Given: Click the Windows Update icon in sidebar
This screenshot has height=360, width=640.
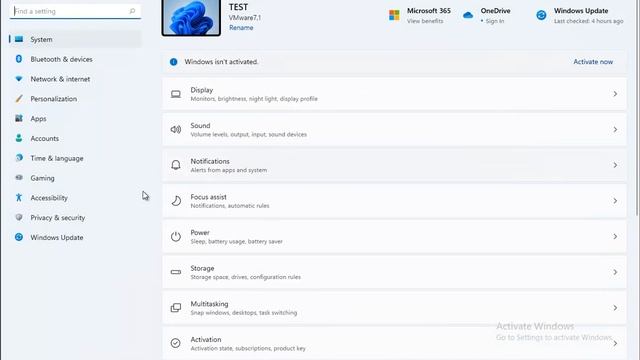Looking at the screenshot, I should 19,237.
